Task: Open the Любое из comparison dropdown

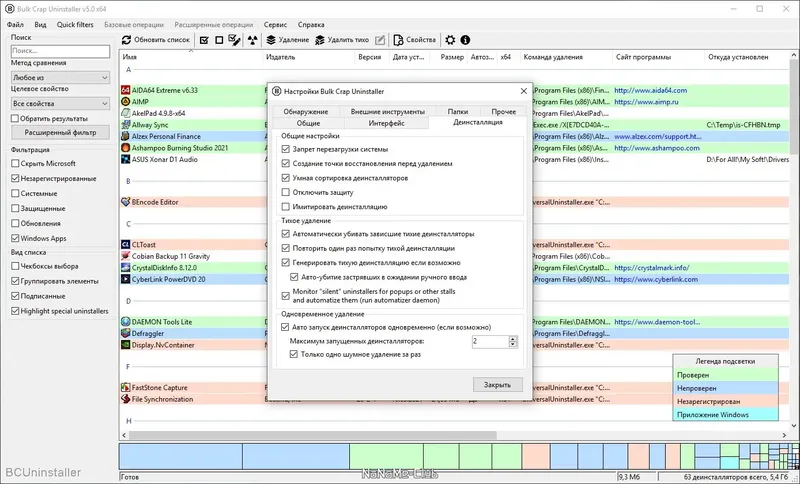Action: 60,78
